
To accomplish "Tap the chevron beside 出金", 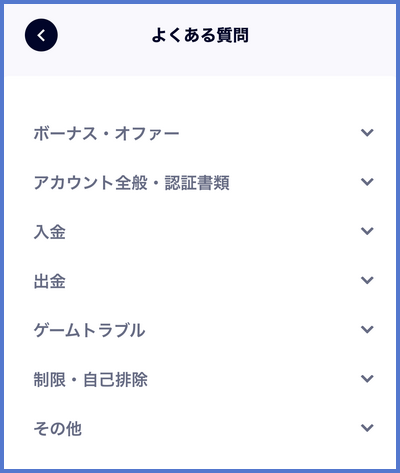I will point(367,280).
